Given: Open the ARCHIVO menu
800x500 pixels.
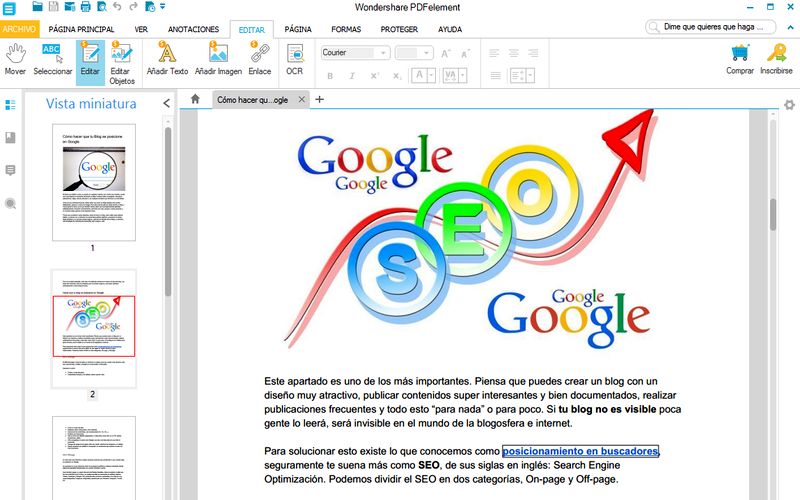Looking at the screenshot, I should (x=19, y=29).
